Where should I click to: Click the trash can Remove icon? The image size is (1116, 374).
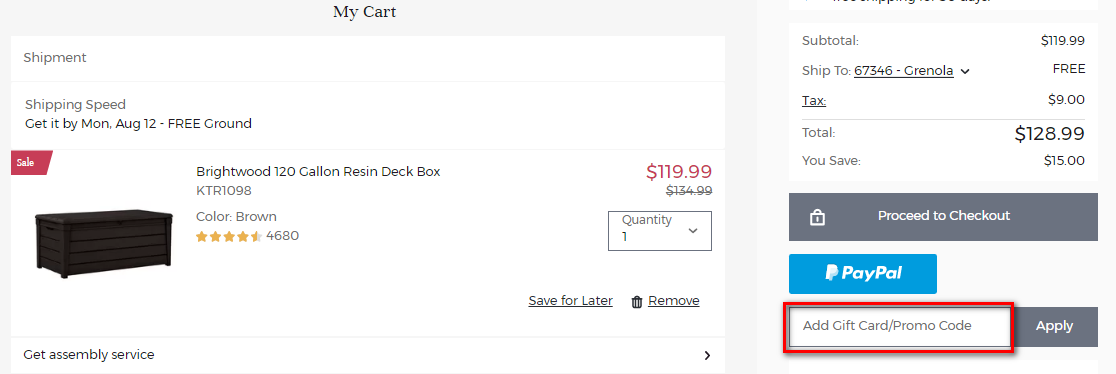(x=637, y=301)
